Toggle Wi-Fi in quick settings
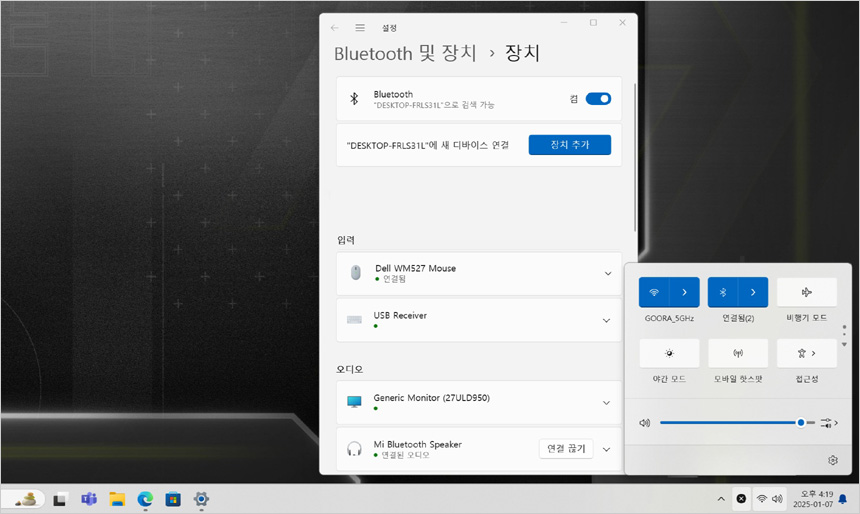 654,292
